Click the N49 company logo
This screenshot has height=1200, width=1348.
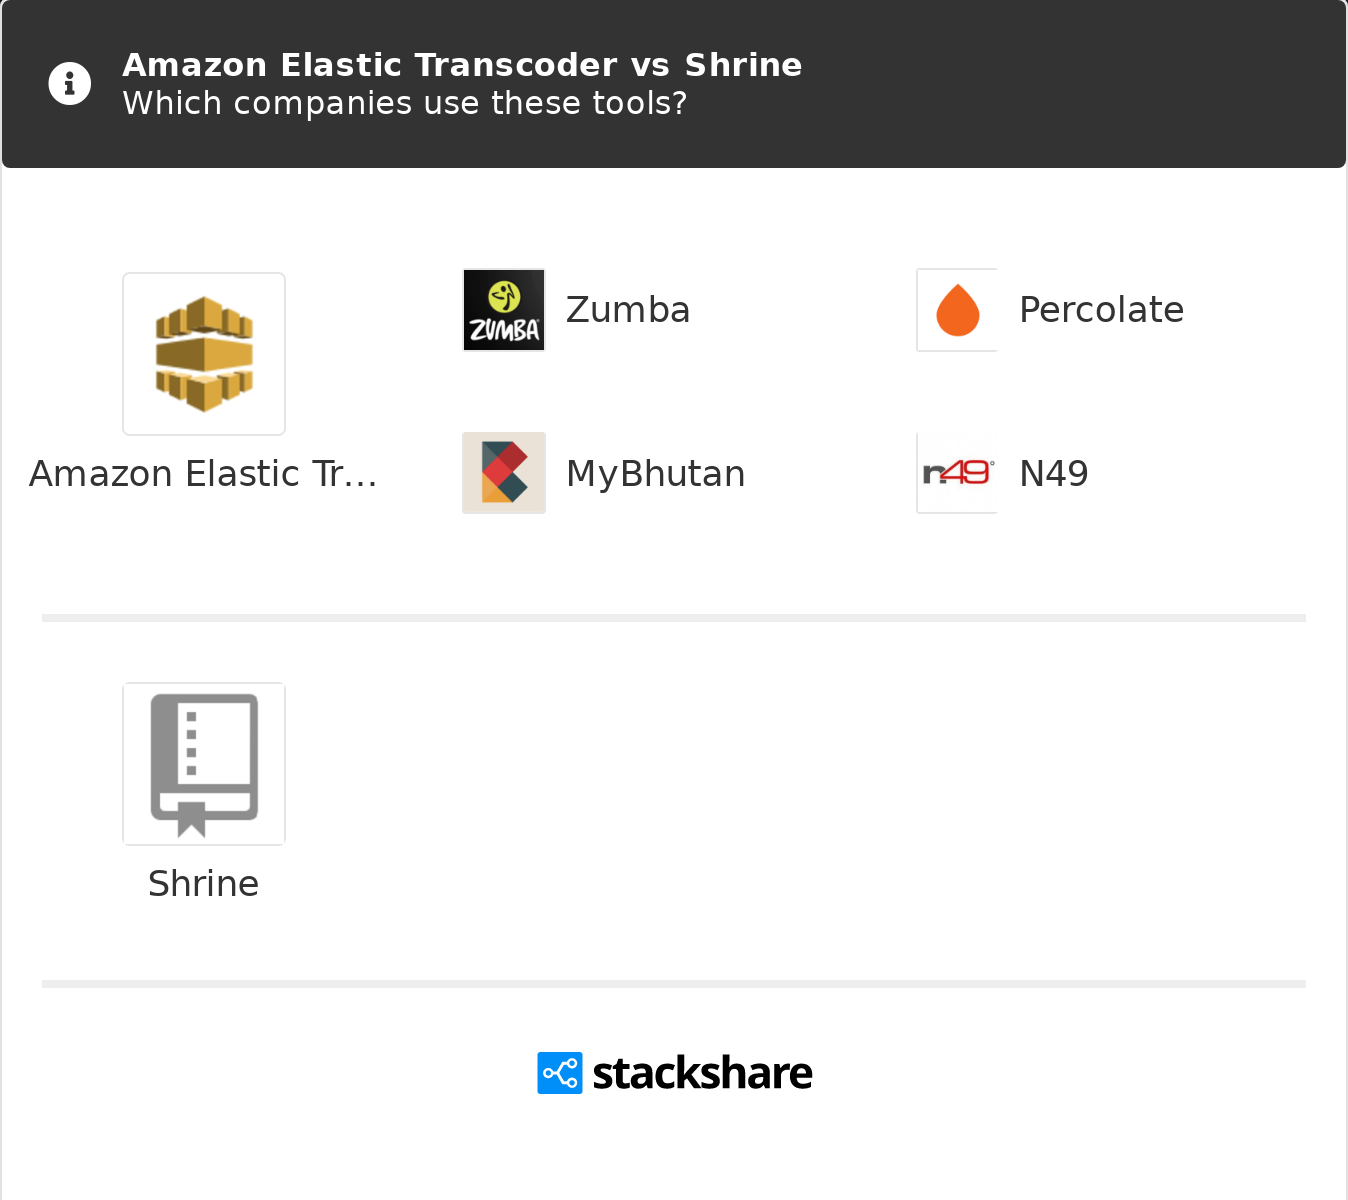[x=957, y=473]
